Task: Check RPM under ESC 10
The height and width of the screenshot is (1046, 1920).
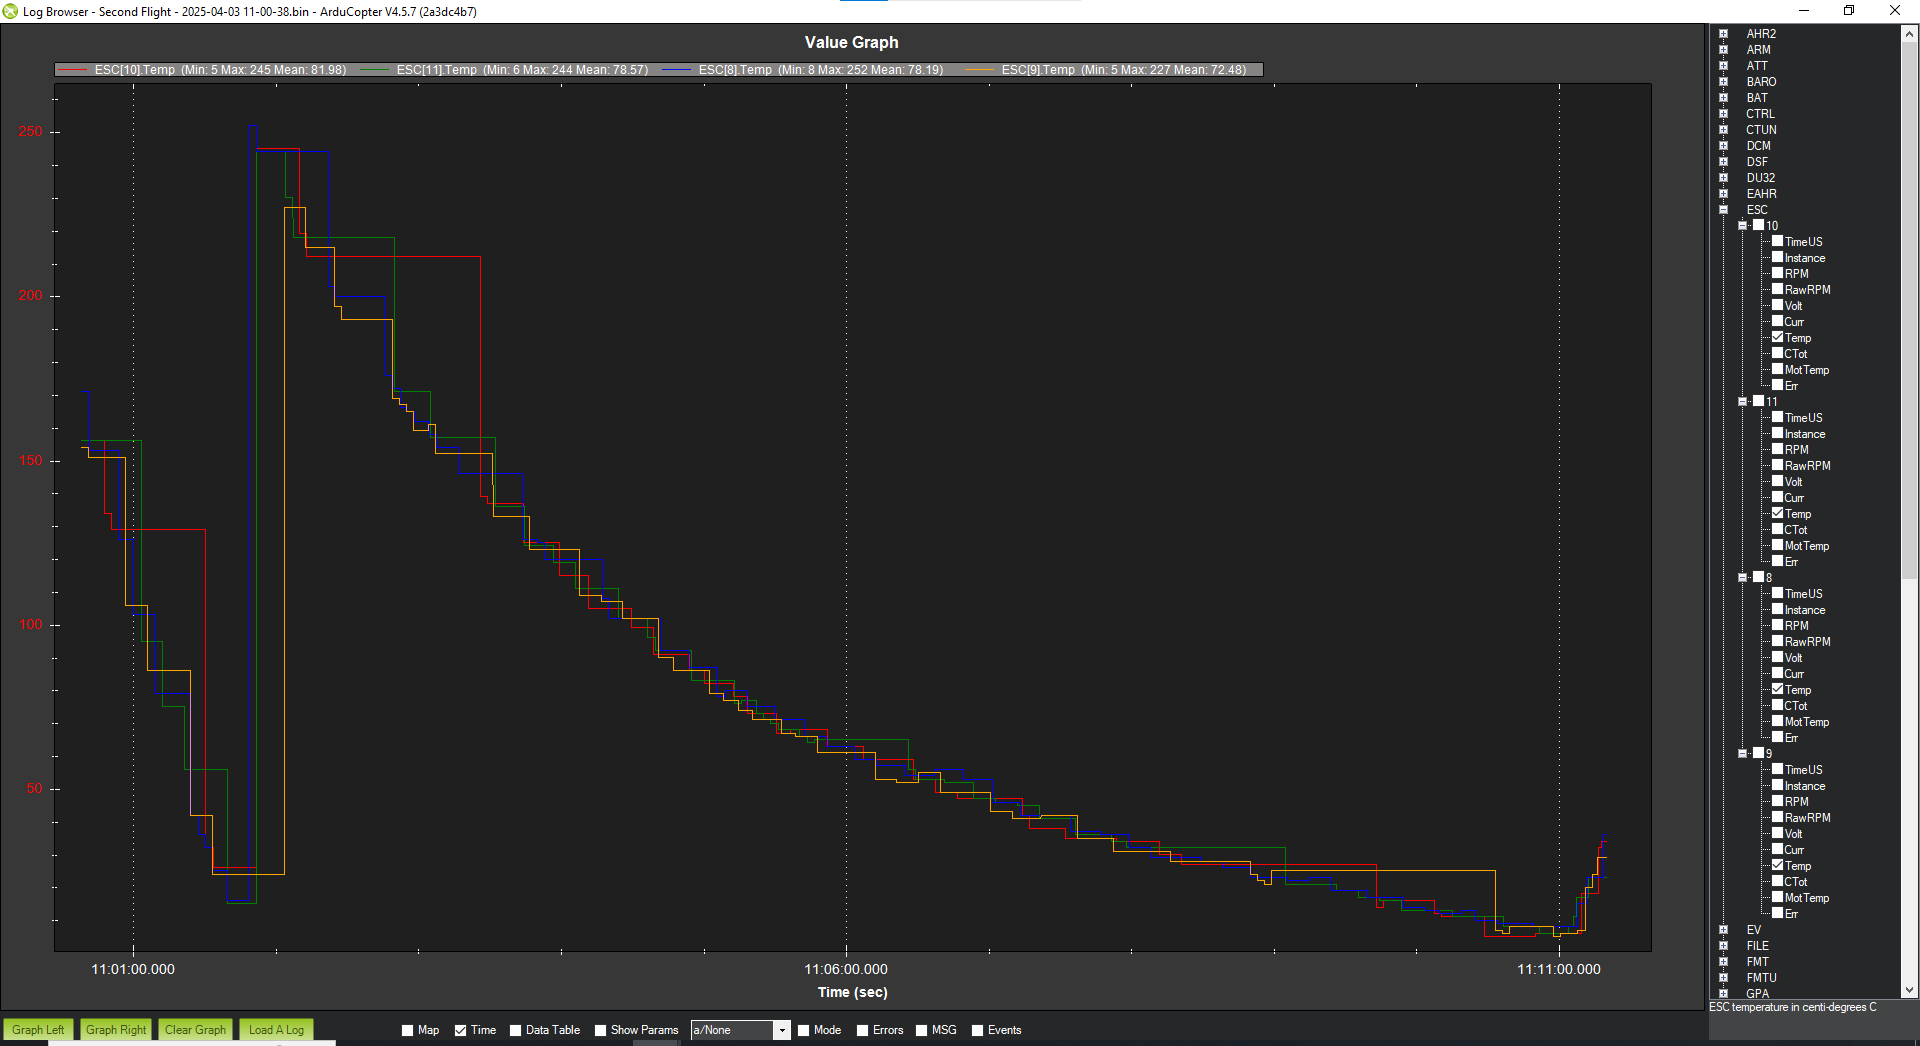Action: click(1777, 273)
